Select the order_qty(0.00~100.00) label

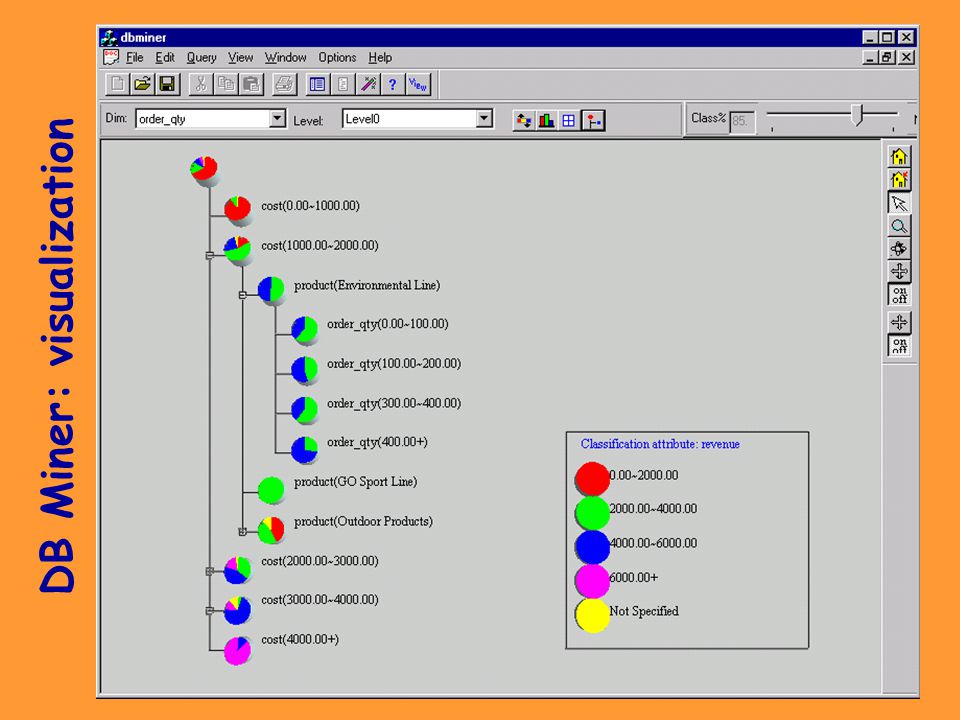click(x=388, y=324)
